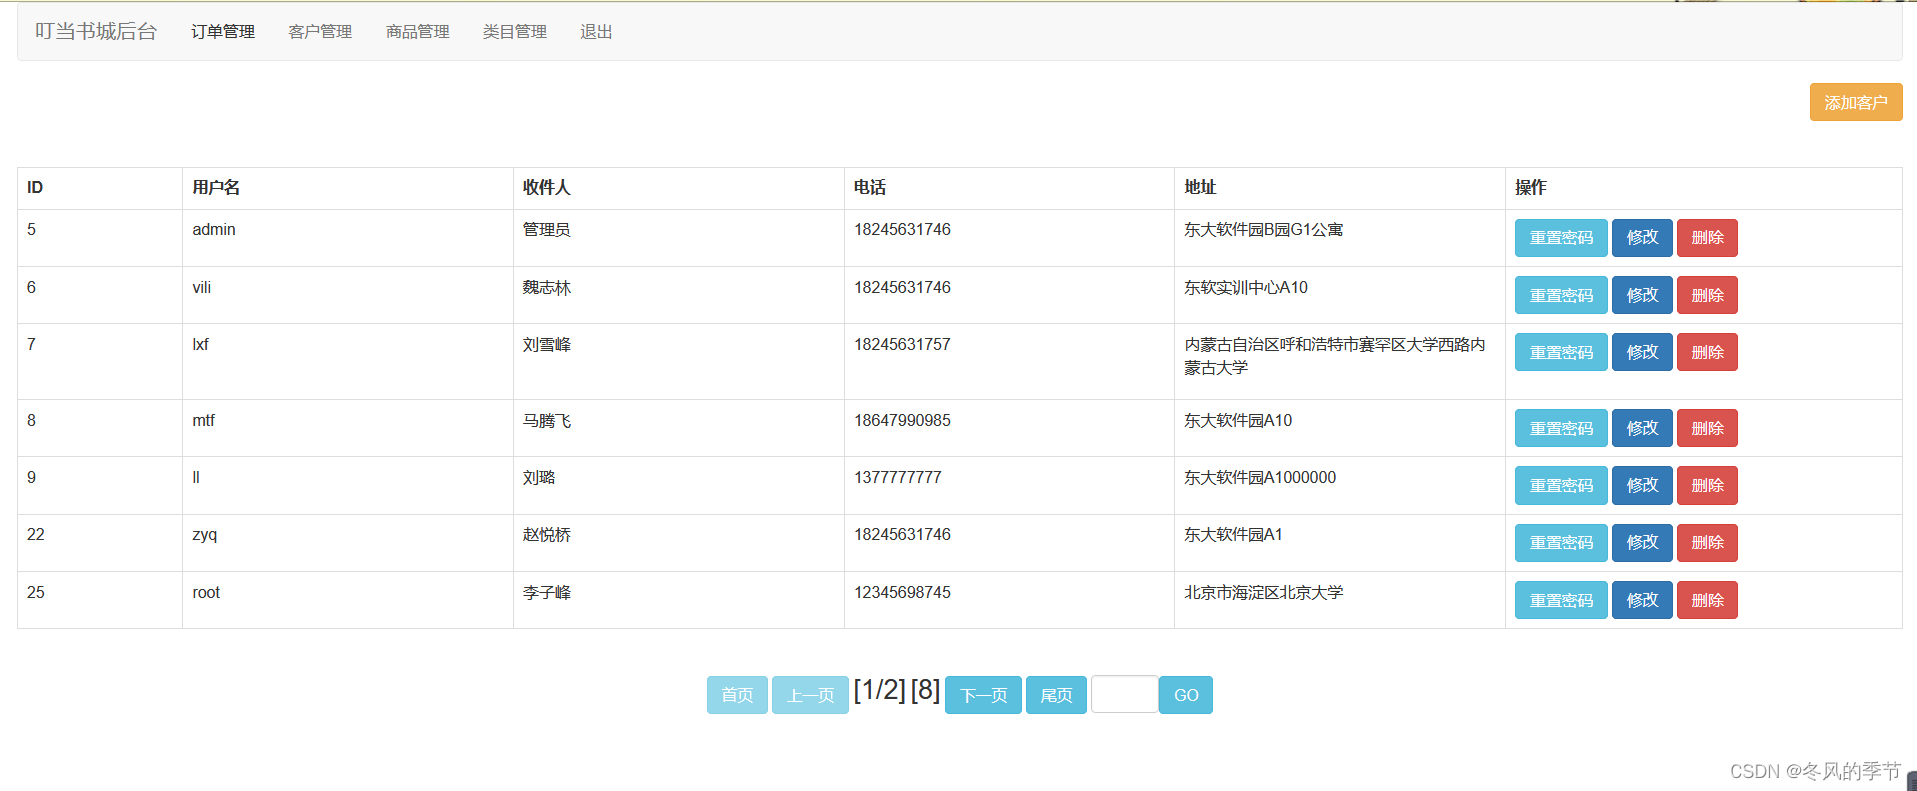Go to 首页 first page
Viewport: 1917px width, 791px height.
[x=737, y=695]
